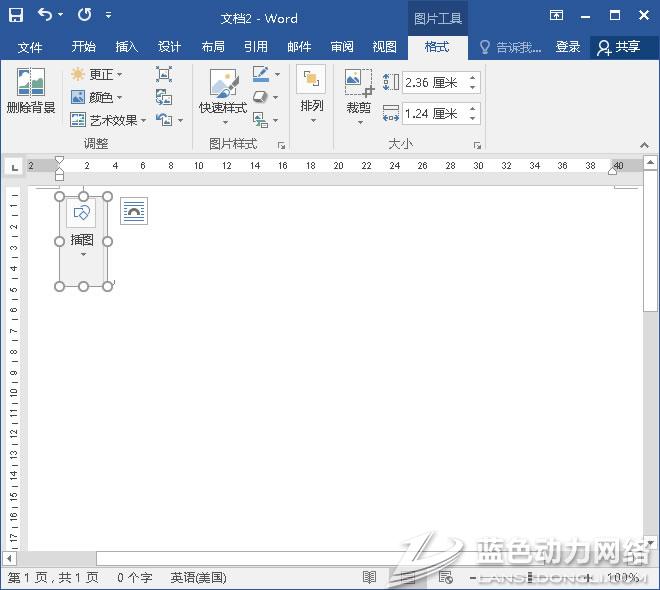660x590 pixels.
Task: Switch to Web Layout view in status bar
Action: pos(445,578)
